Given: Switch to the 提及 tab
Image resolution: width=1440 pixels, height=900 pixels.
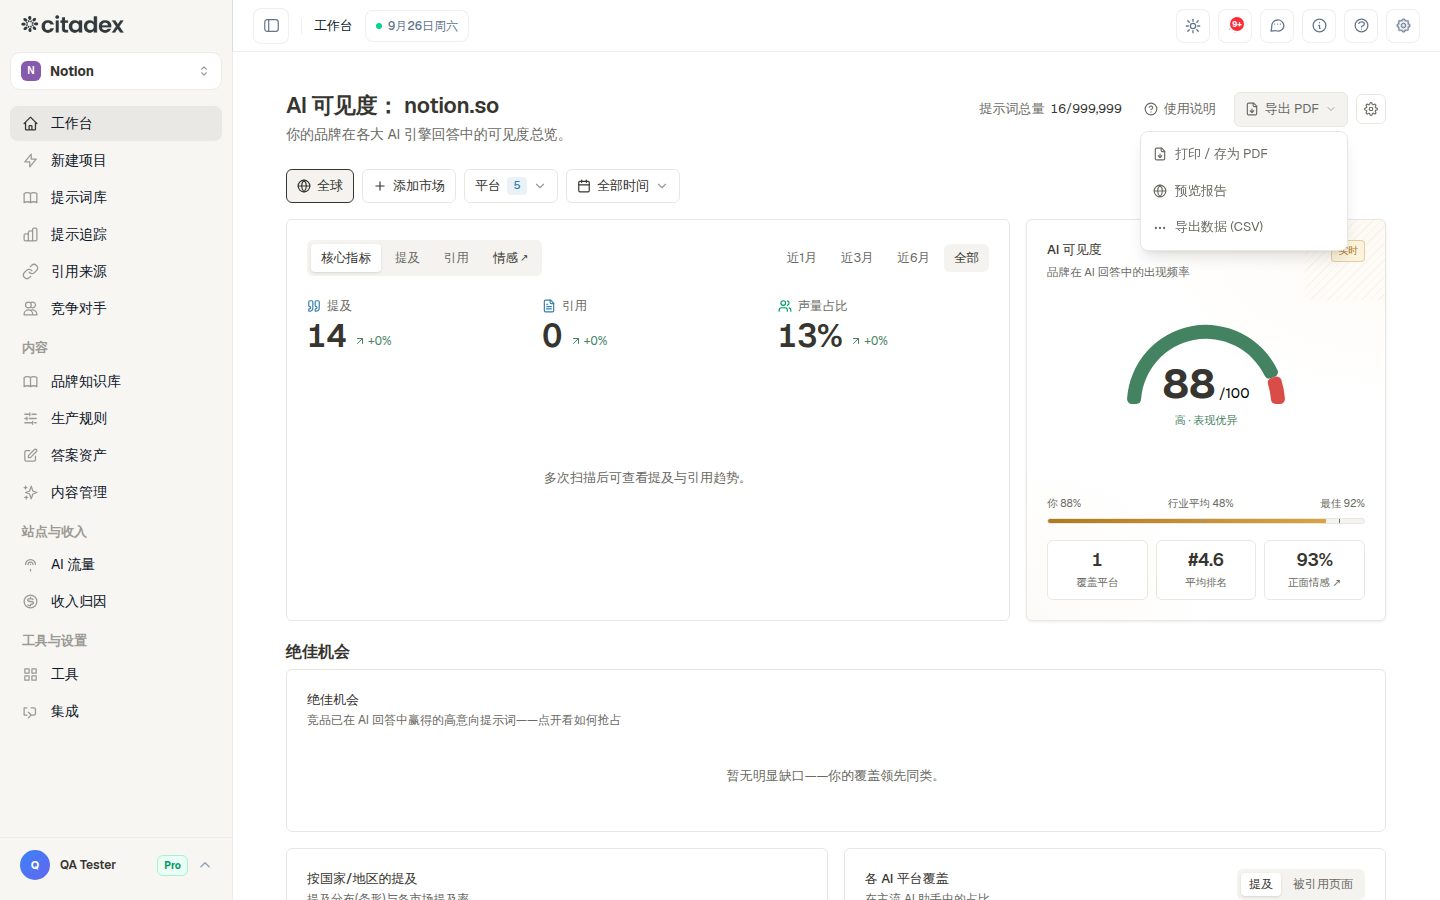Looking at the screenshot, I should pyautogui.click(x=407, y=258).
